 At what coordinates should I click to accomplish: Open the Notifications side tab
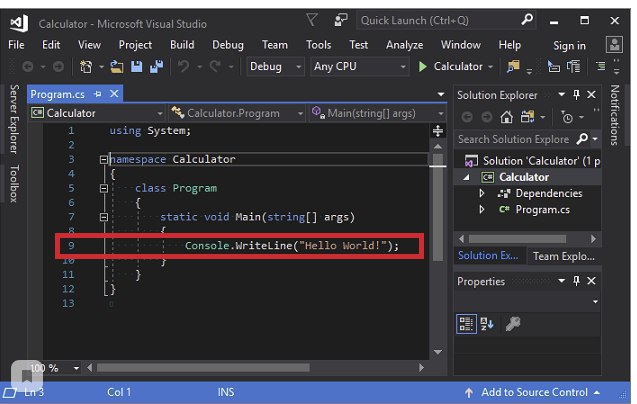[x=615, y=115]
